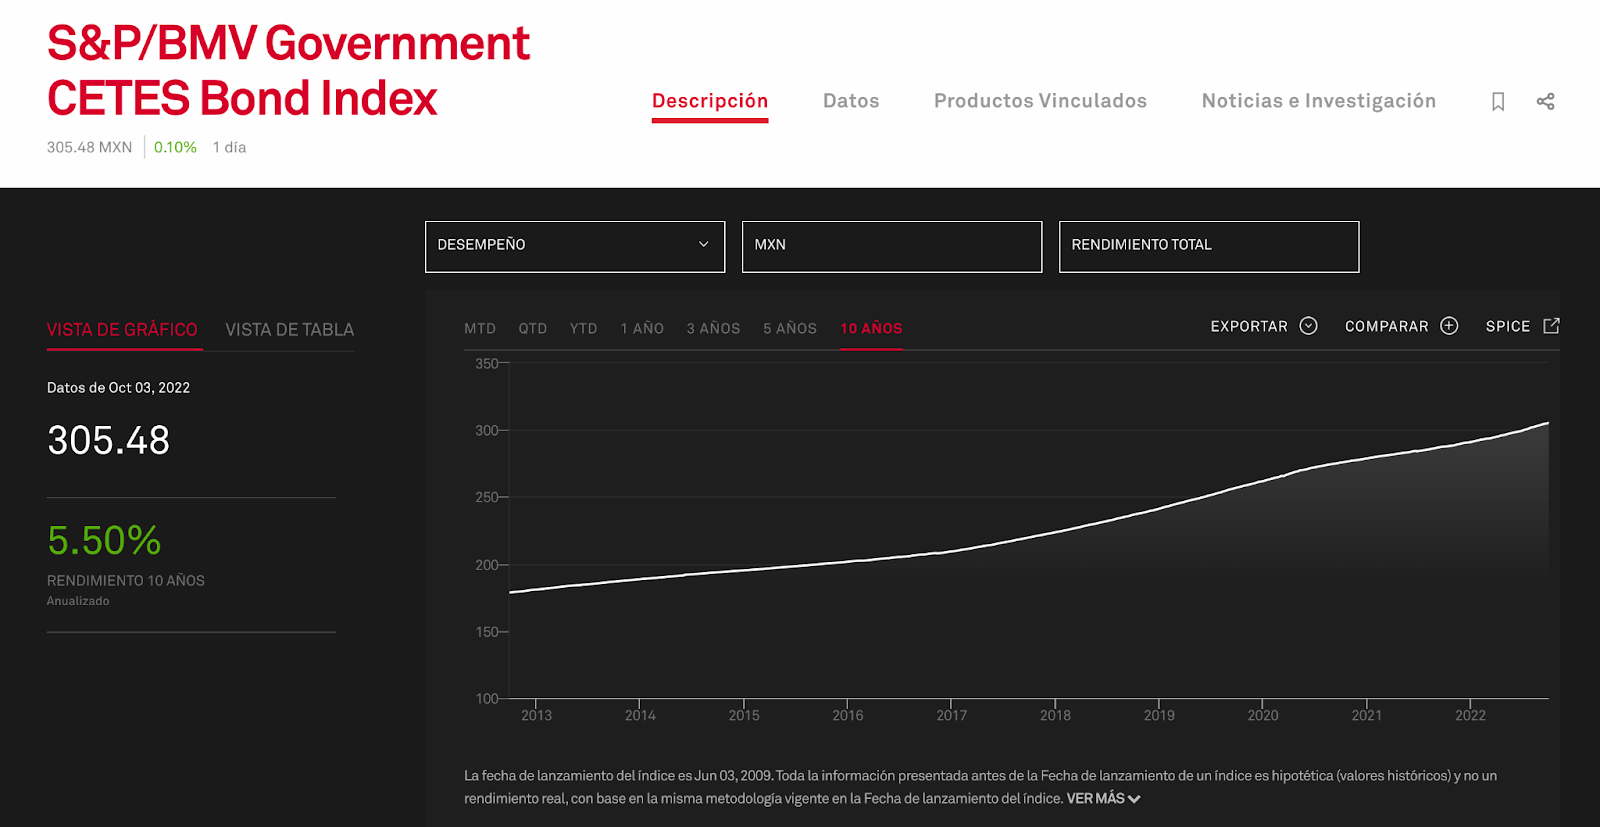Image resolution: width=1600 pixels, height=827 pixels.
Task: Click the 2022 x-axis label
Action: coord(1470,715)
